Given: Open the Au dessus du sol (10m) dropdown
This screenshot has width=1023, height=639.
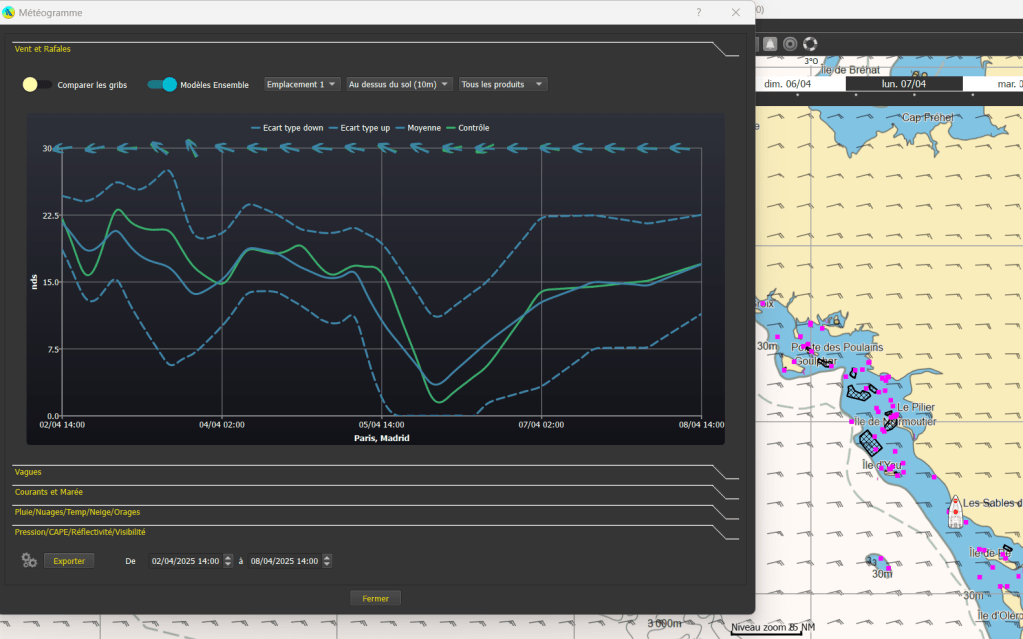Looking at the screenshot, I should pos(399,85).
